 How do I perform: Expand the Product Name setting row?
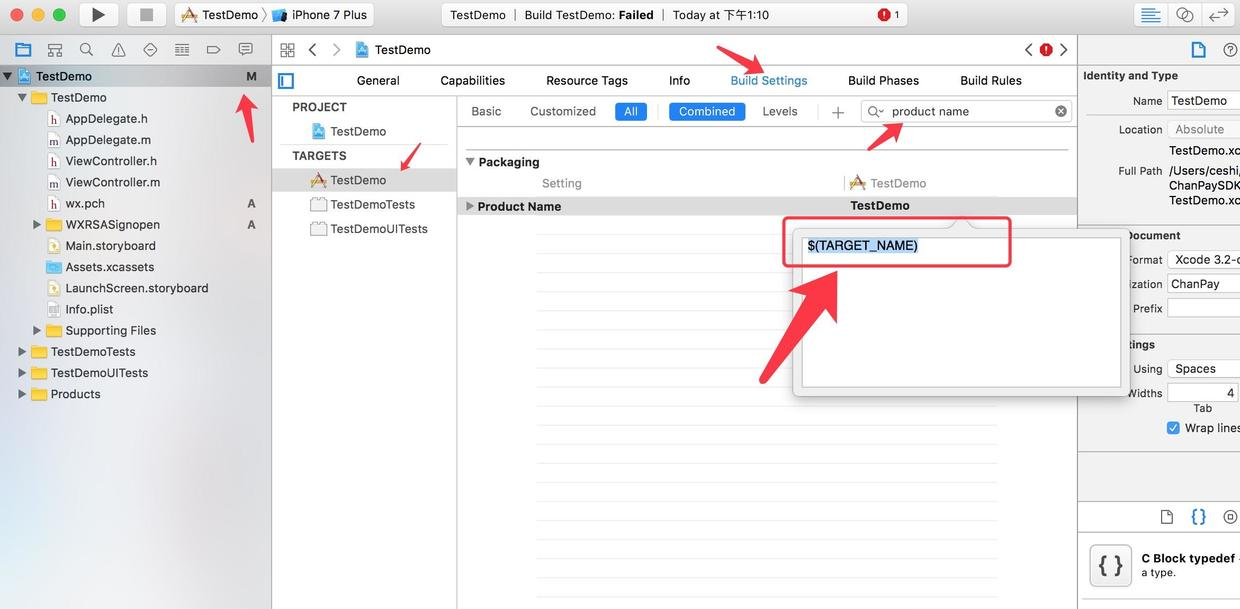click(x=470, y=206)
